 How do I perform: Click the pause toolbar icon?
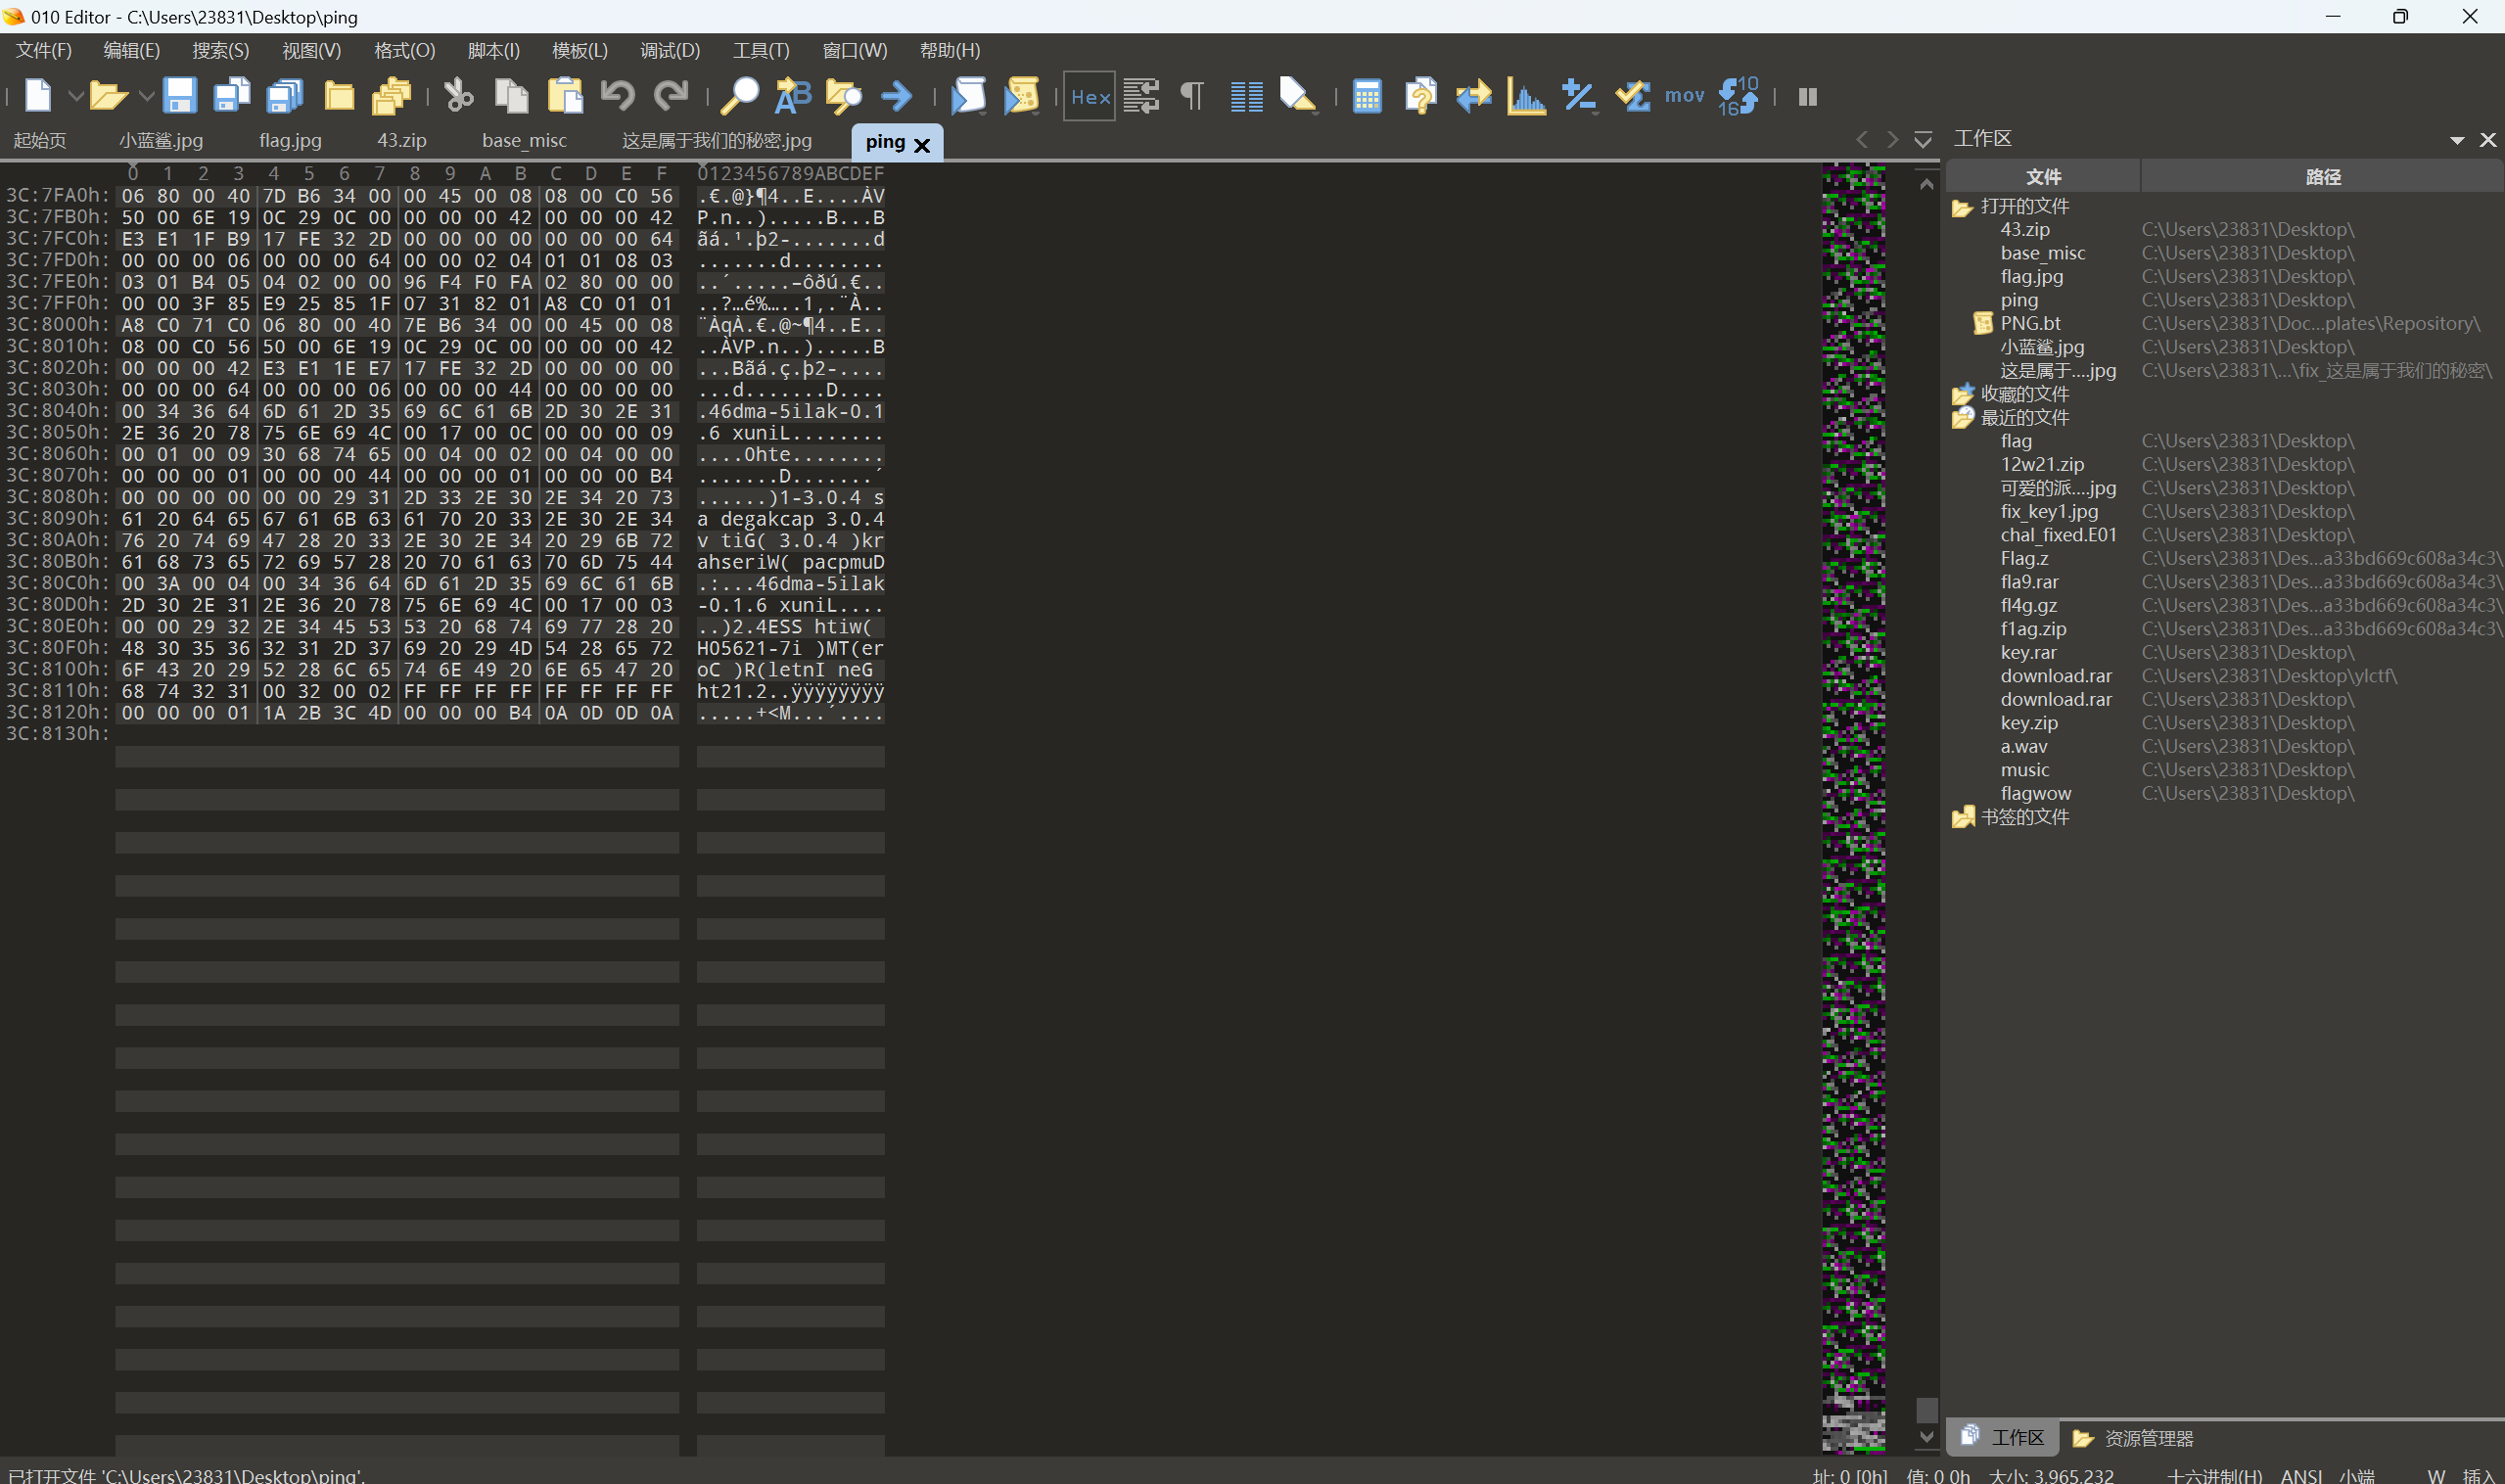coord(1807,97)
